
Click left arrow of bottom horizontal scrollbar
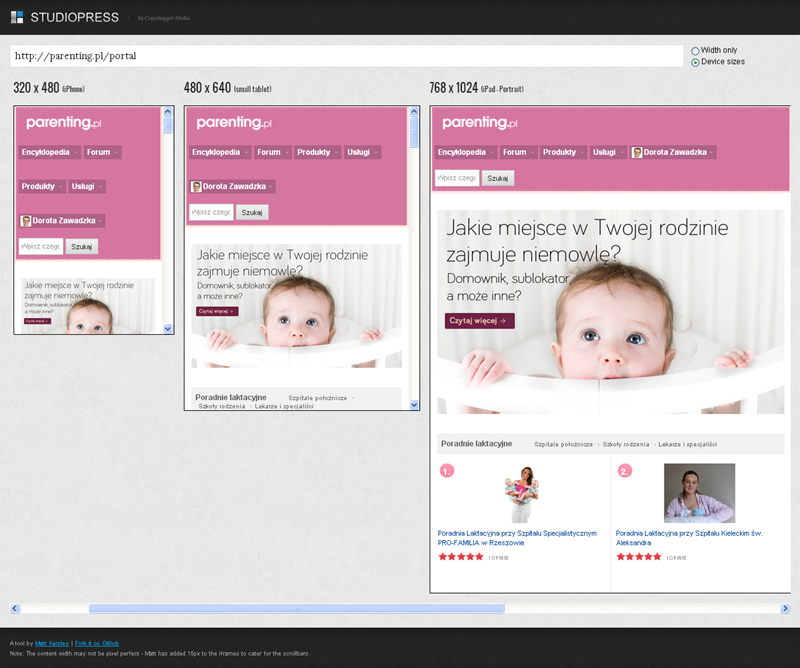15,608
